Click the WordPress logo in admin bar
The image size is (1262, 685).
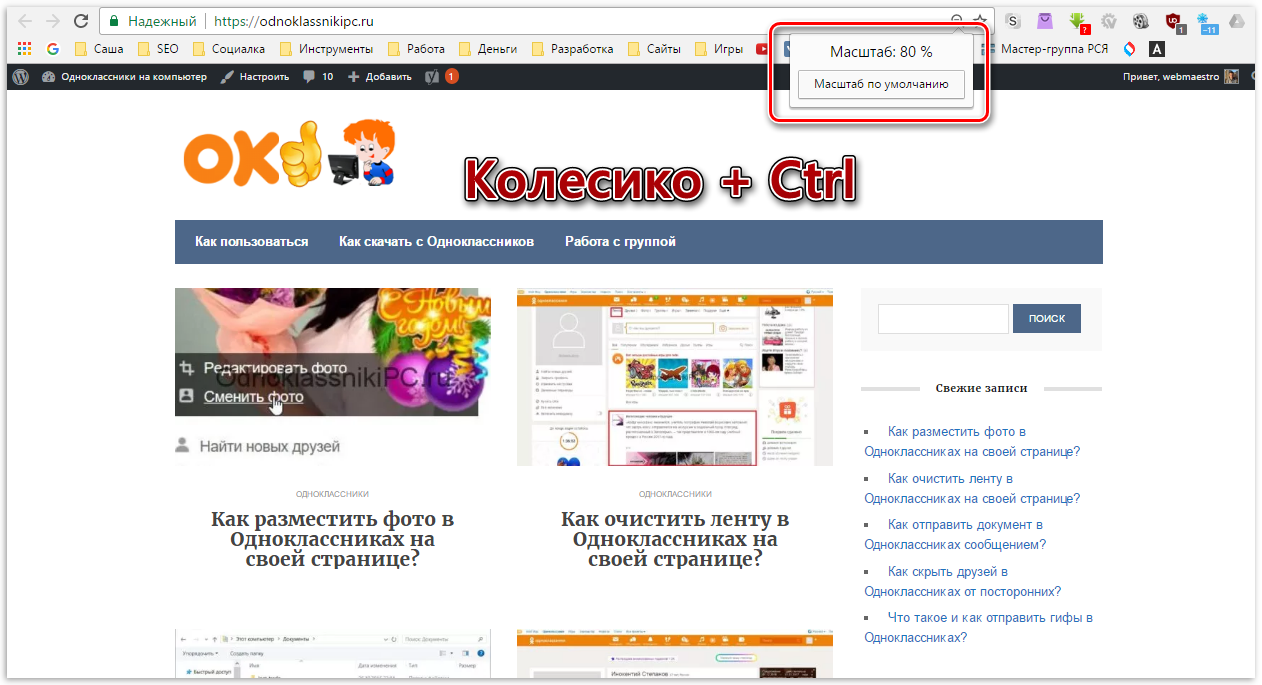click(21, 76)
